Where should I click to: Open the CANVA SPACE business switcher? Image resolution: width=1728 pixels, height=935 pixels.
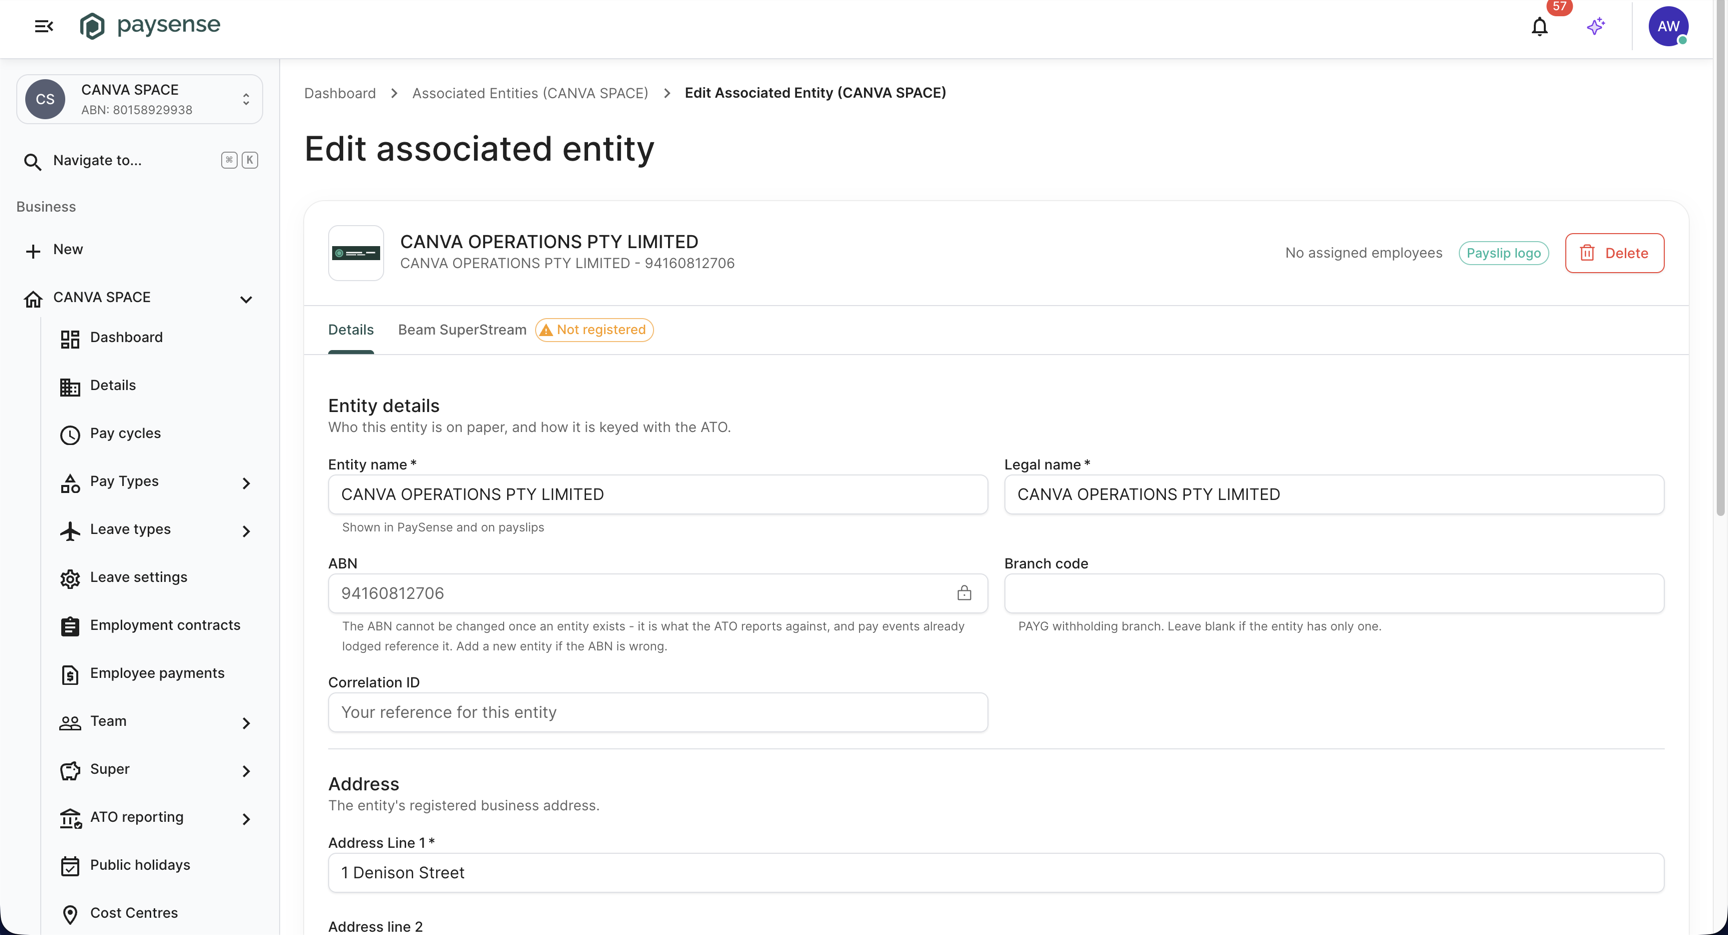point(139,99)
